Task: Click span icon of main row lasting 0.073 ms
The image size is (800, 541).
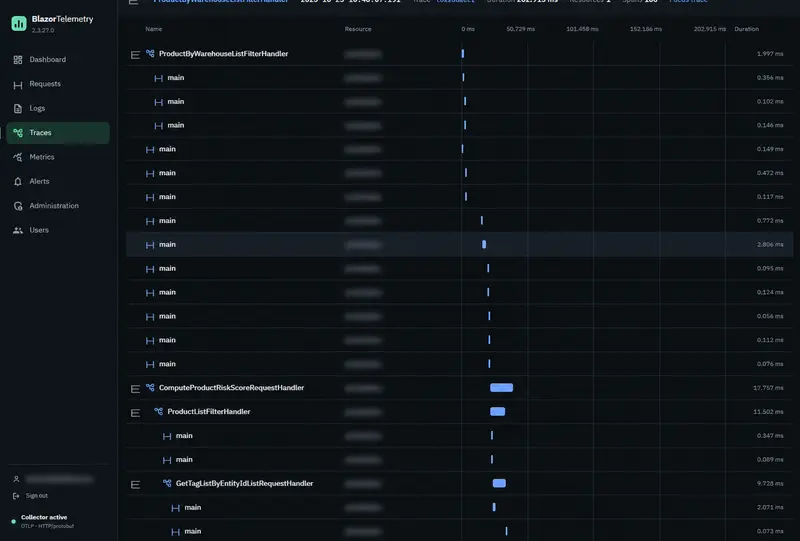Action: point(176,532)
